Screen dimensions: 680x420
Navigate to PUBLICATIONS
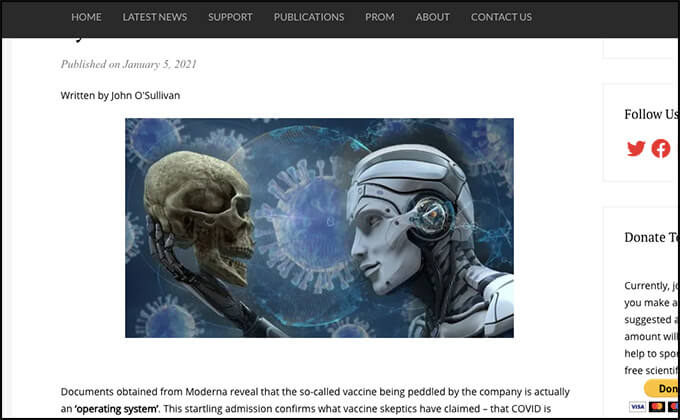pos(309,17)
